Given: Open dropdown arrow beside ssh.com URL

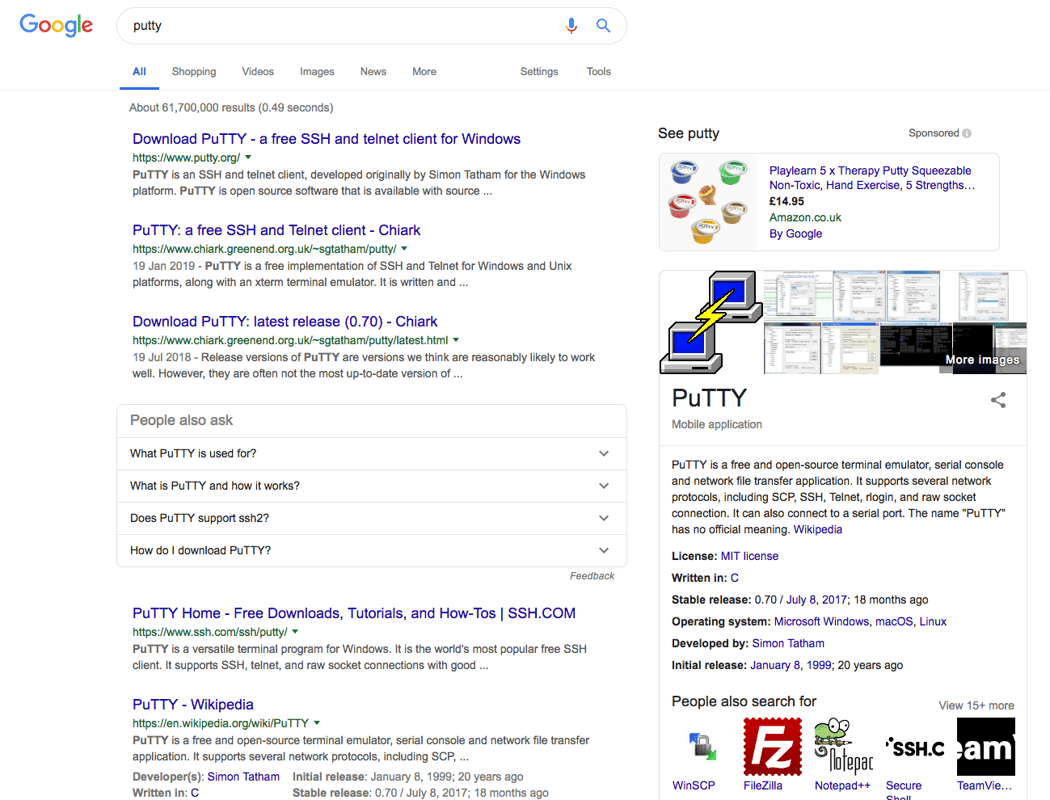Looking at the screenshot, I should tap(295, 632).
